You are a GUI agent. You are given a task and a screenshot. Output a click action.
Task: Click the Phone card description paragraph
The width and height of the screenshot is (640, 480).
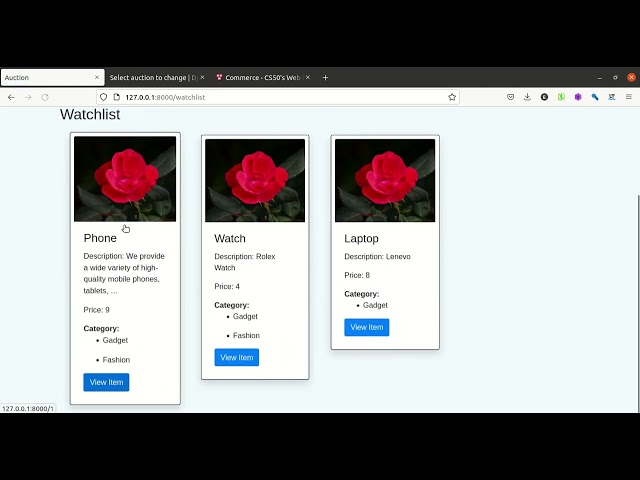pyautogui.click(x=124, y=273)
